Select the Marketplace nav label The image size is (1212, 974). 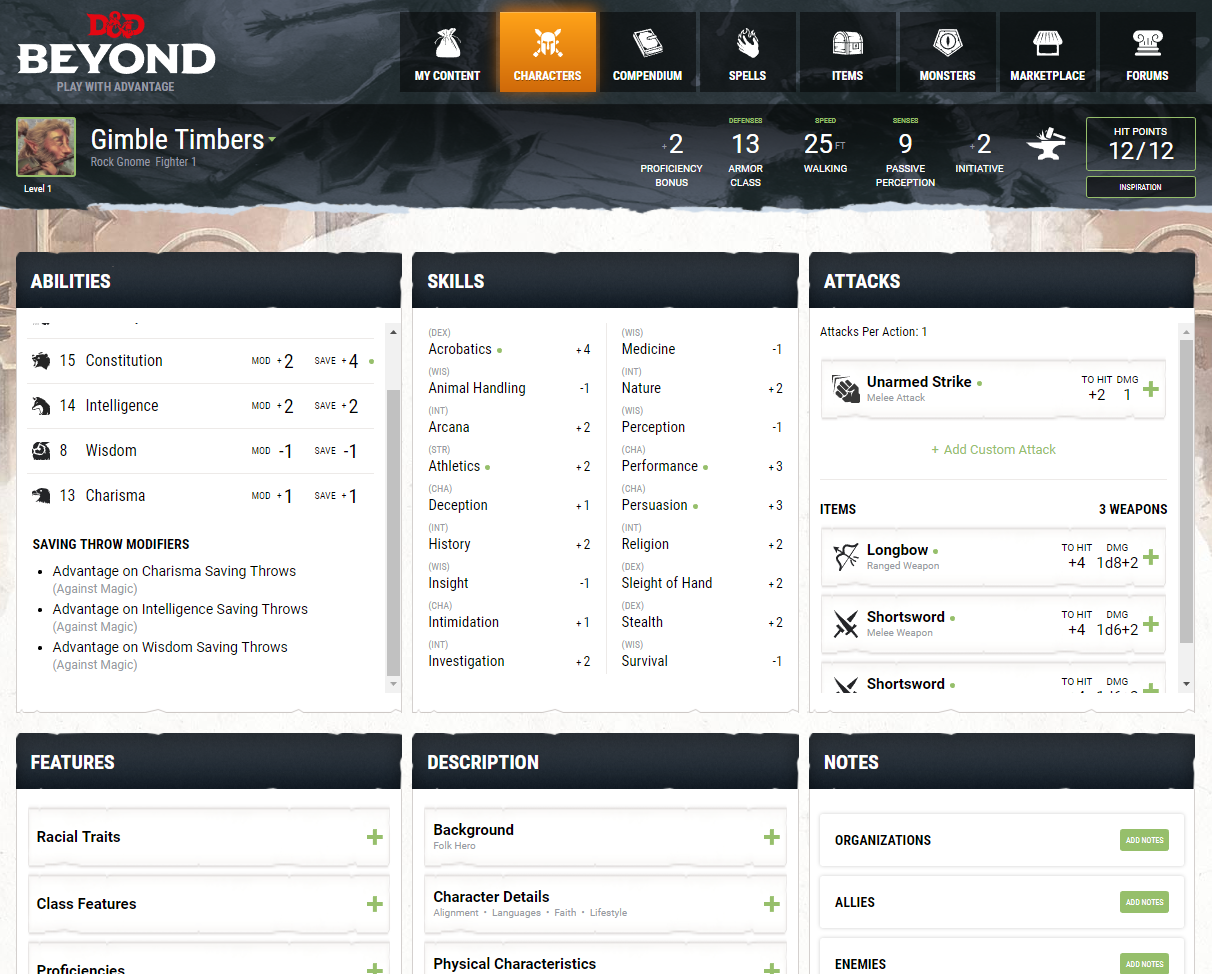[x=1047, y=76]
